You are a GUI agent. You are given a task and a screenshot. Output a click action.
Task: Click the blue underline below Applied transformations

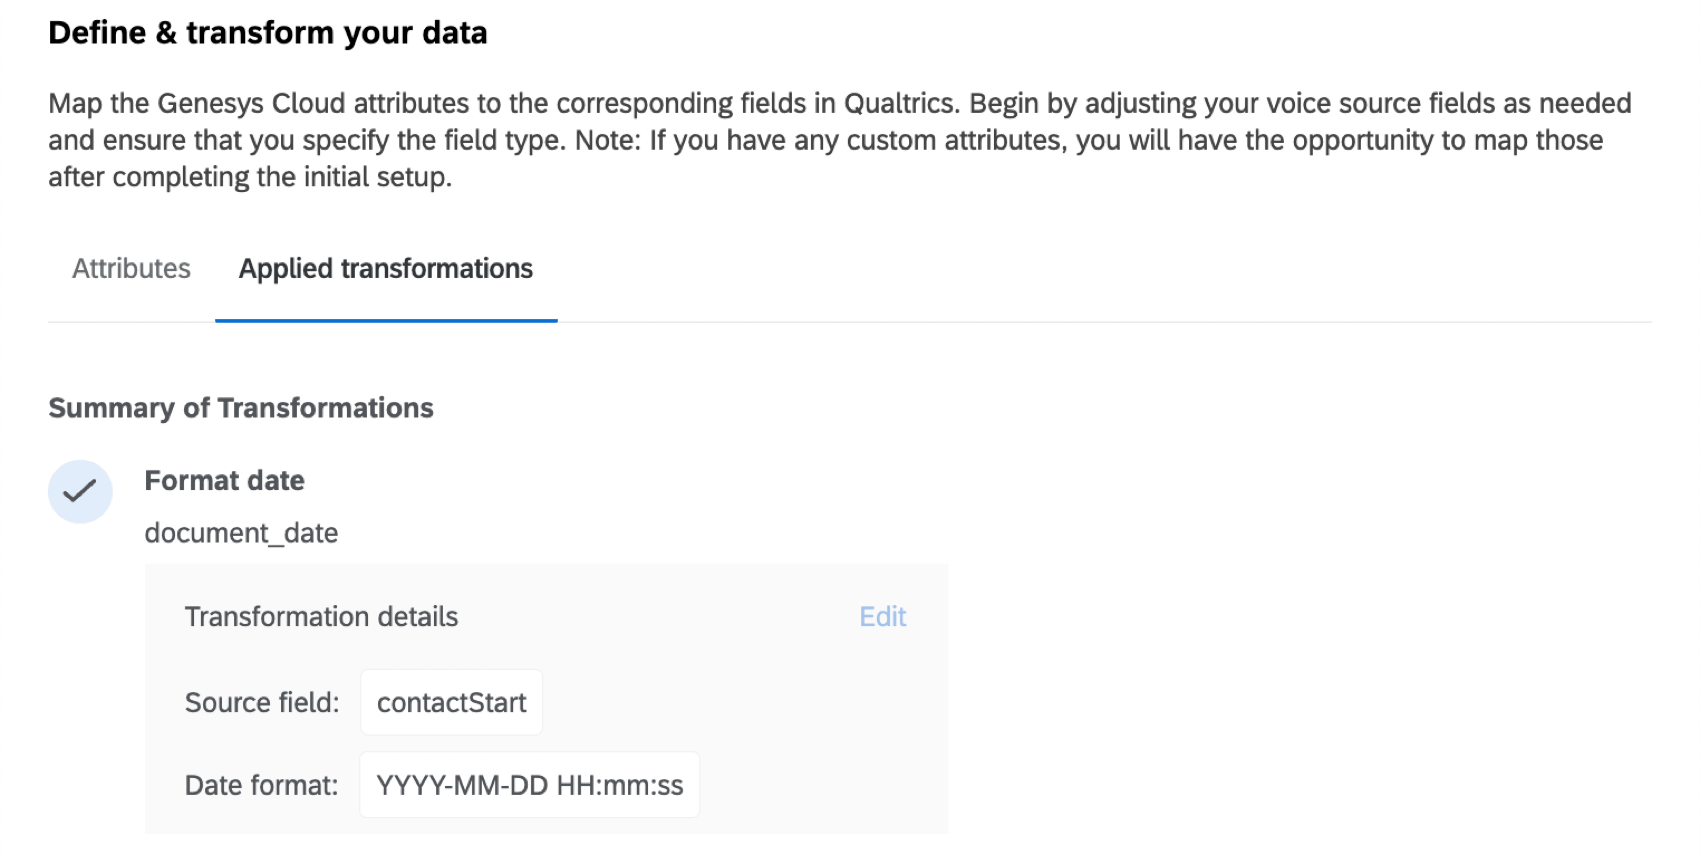pyautogui.click(x=386, y=320)
